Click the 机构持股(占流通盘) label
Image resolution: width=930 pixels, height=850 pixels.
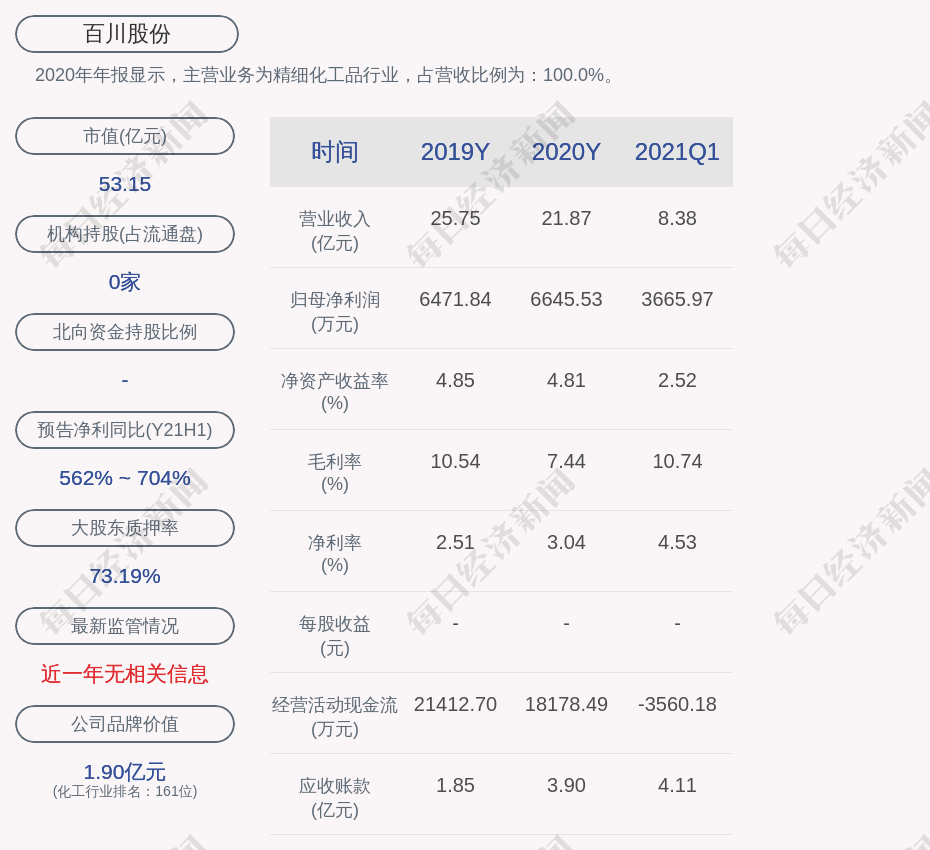point(125,234)
